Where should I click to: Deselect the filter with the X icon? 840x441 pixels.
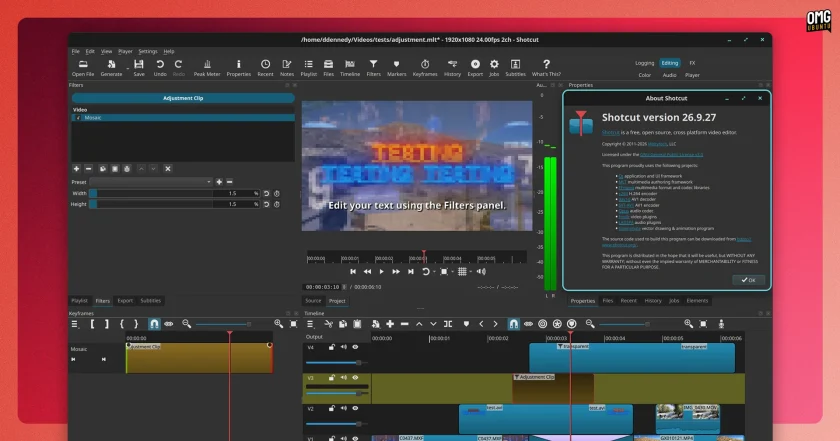[x=168, y=169]
